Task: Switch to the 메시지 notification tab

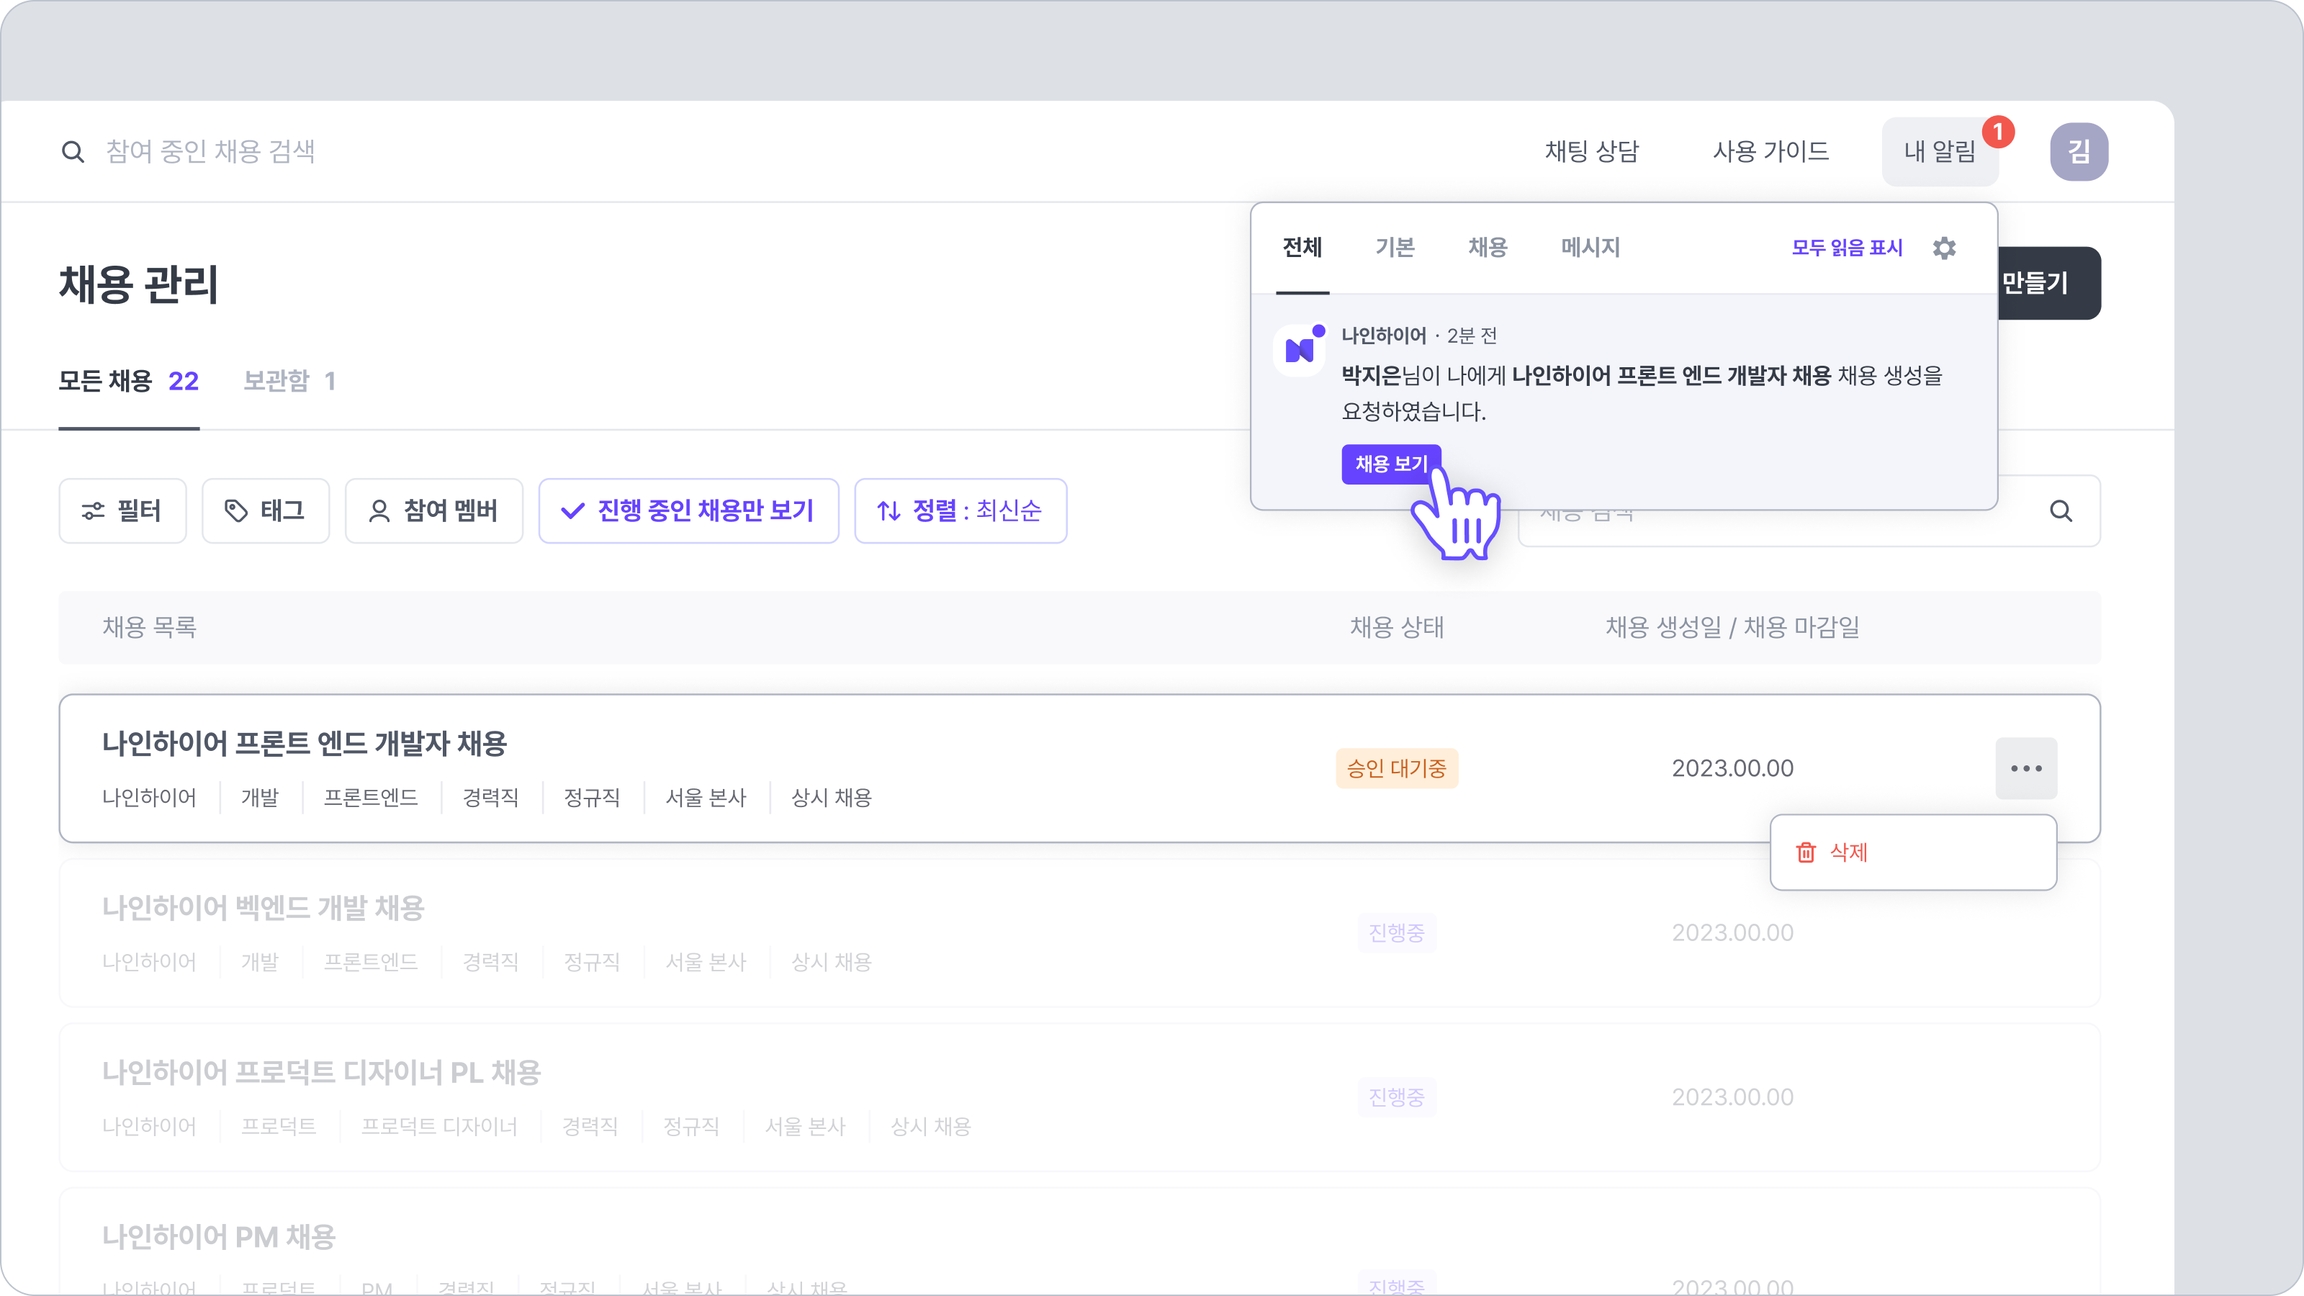Action: 1590,248
